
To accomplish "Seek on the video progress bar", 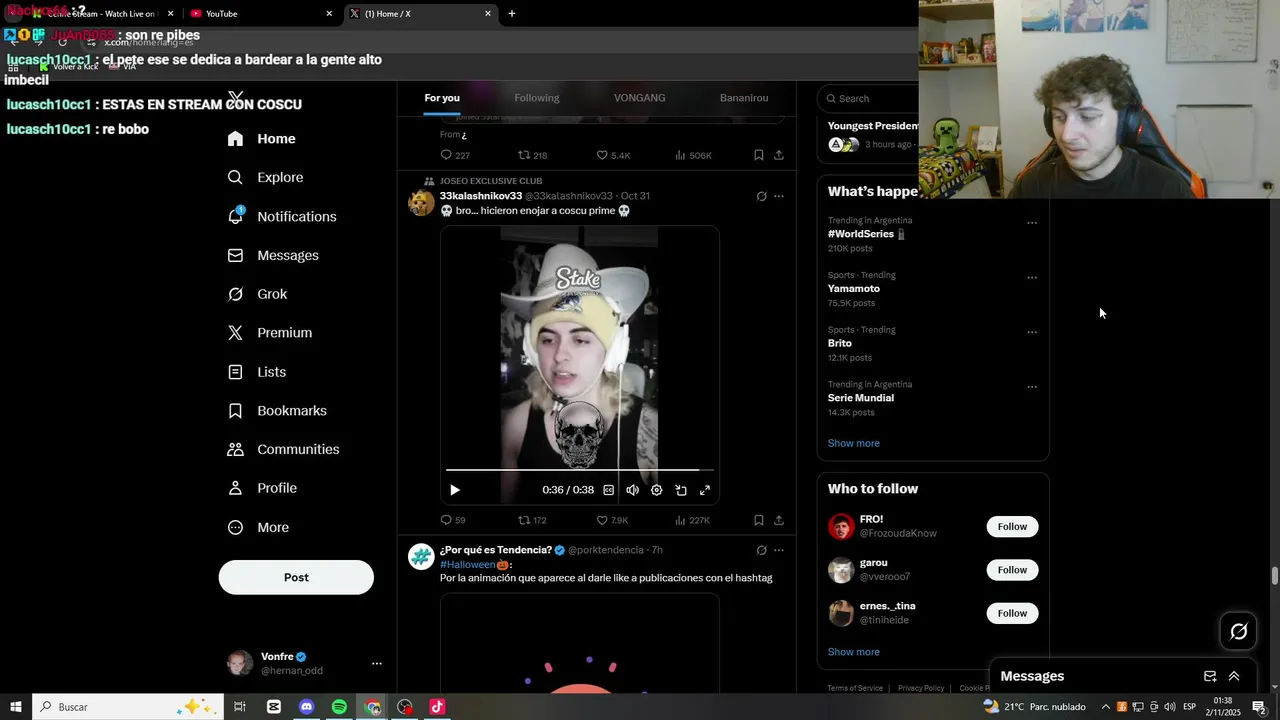I will 580,469.
